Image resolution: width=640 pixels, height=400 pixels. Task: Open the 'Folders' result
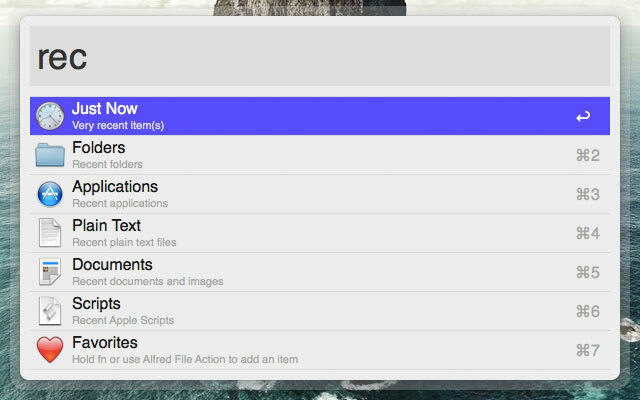320,155
